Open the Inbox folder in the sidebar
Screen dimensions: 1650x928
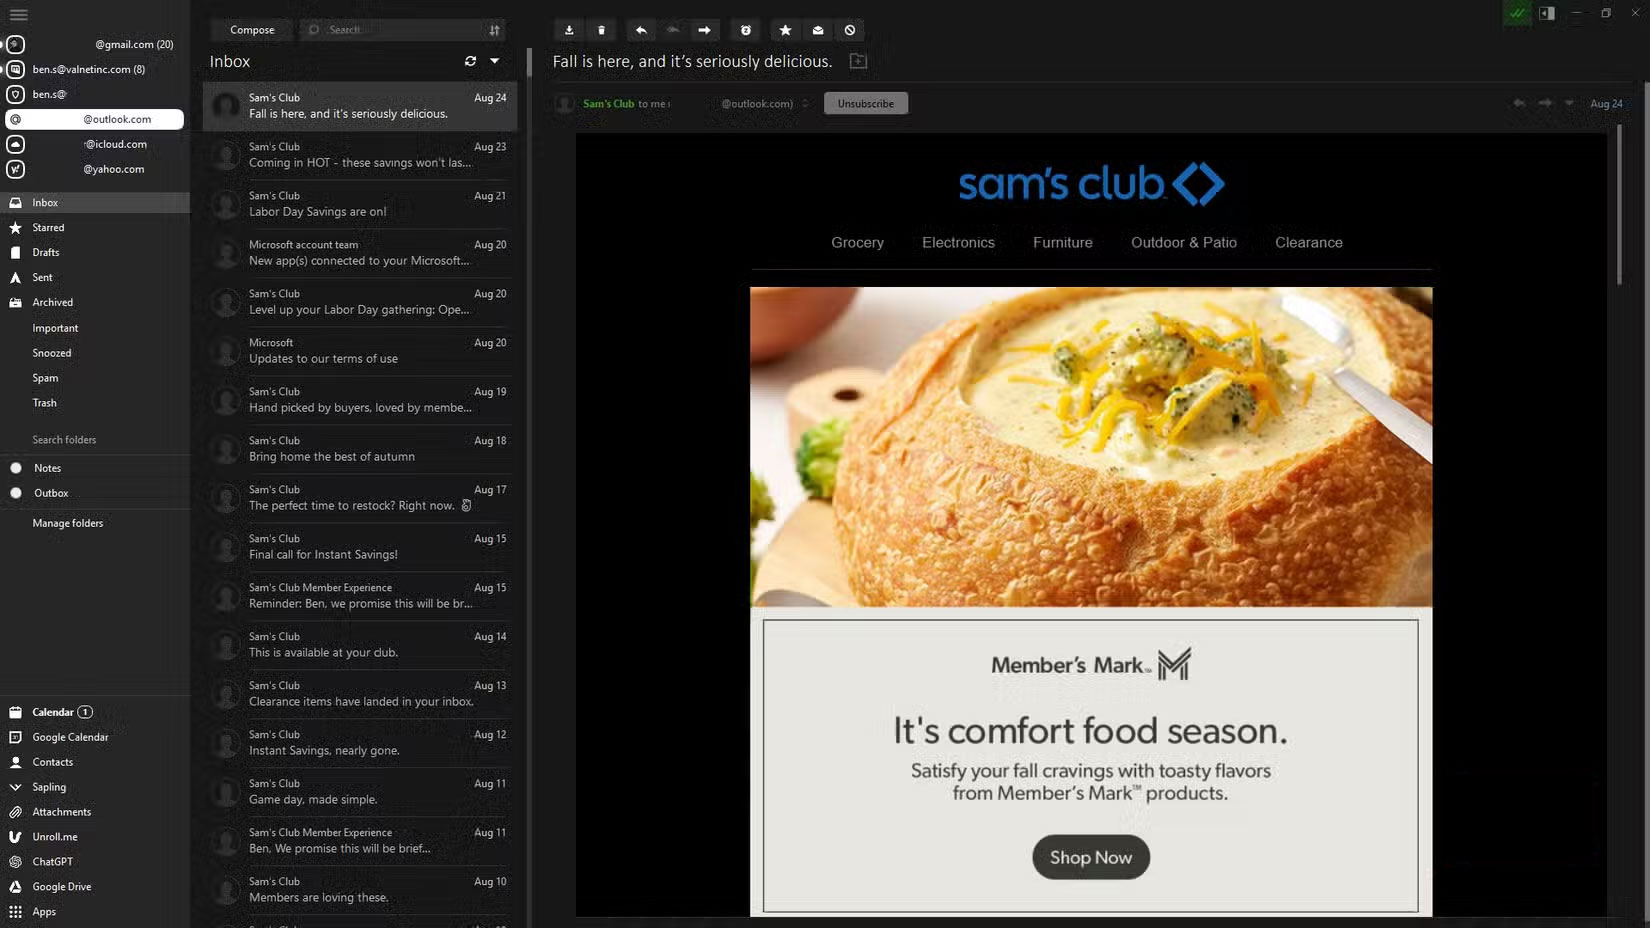tap(95, 202)
